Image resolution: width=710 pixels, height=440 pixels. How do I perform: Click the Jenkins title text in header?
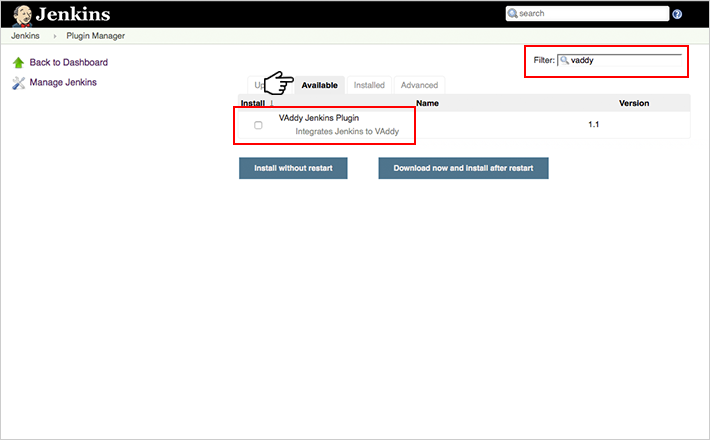(x=73, y=14)
